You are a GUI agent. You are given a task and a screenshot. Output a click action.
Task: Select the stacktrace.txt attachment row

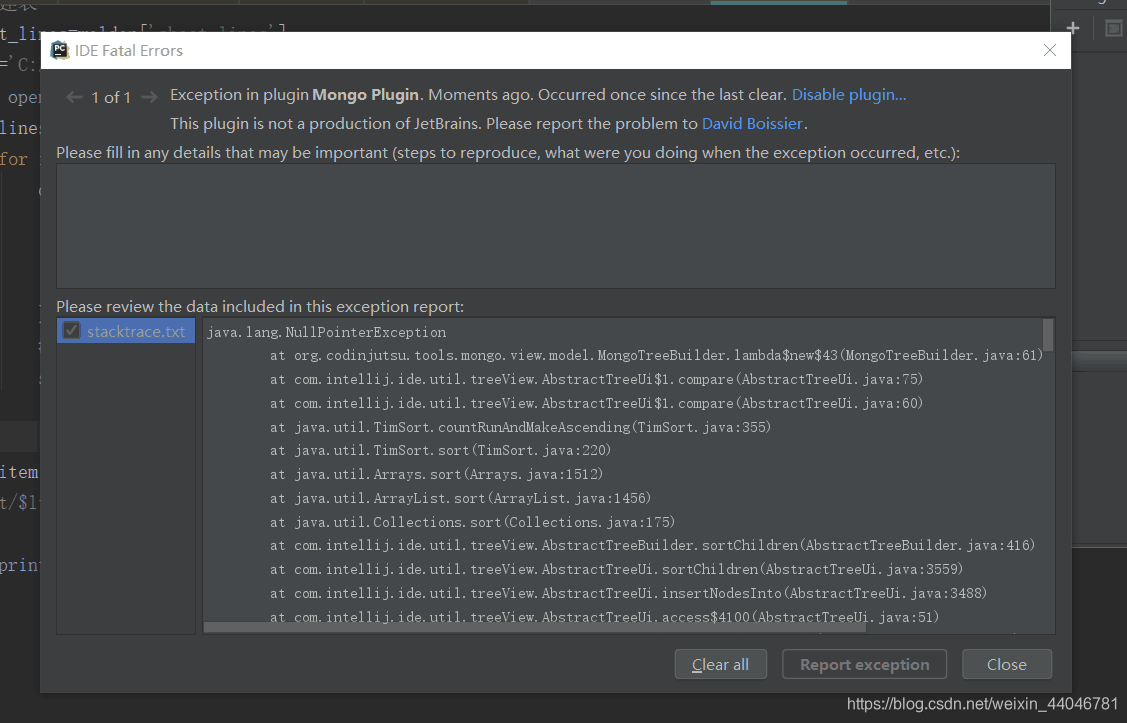(x=126, y=331)
